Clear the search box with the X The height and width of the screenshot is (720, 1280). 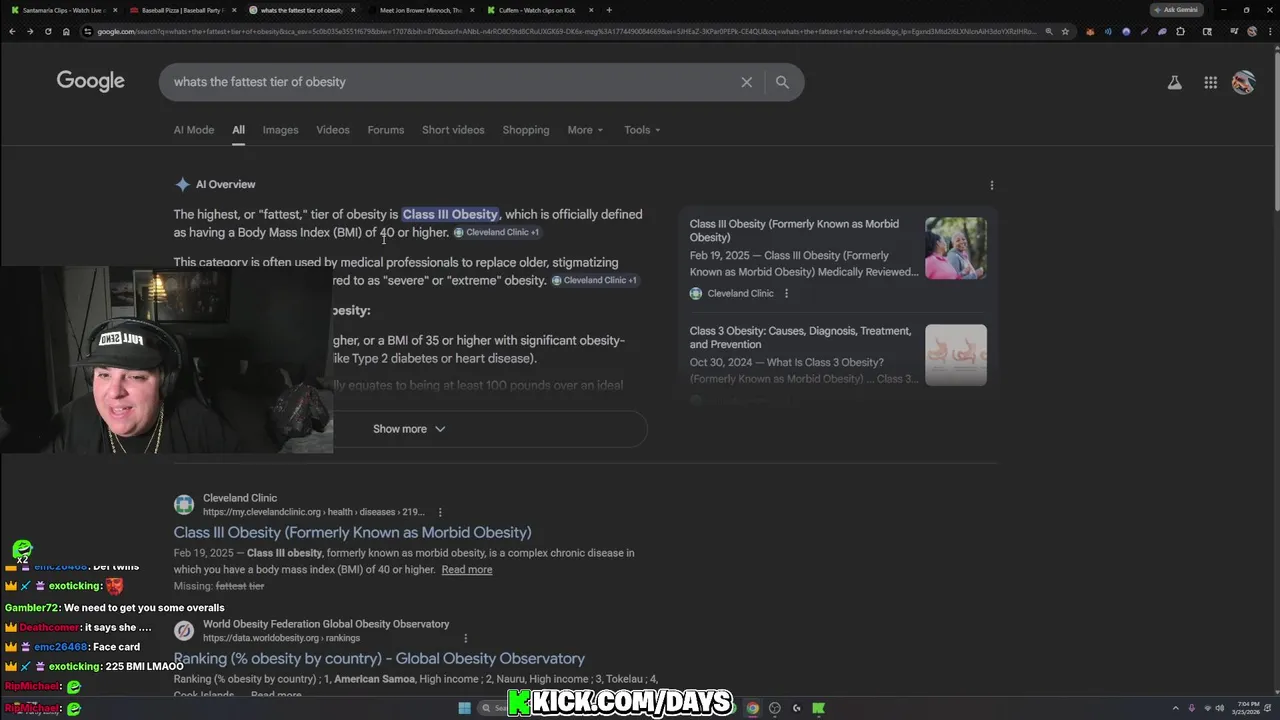pyautogui.click(x=746, y=82)
